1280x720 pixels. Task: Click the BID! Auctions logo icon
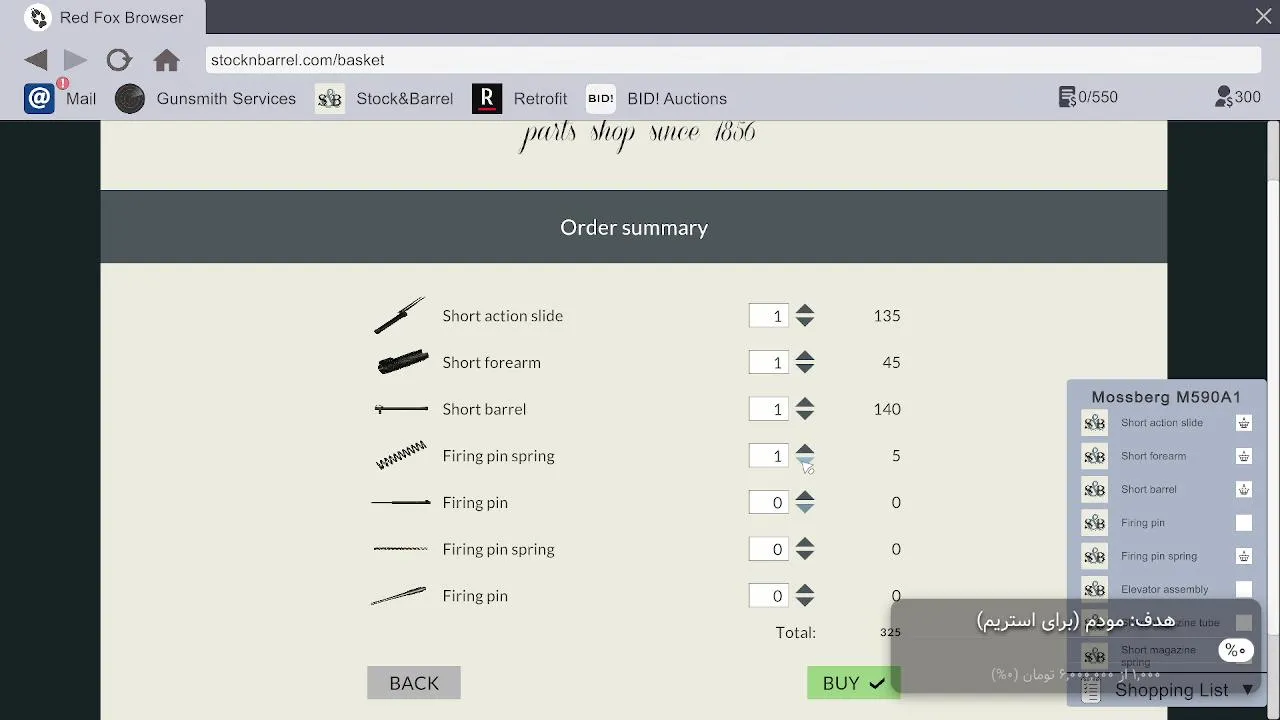click(x=601, y=98)
